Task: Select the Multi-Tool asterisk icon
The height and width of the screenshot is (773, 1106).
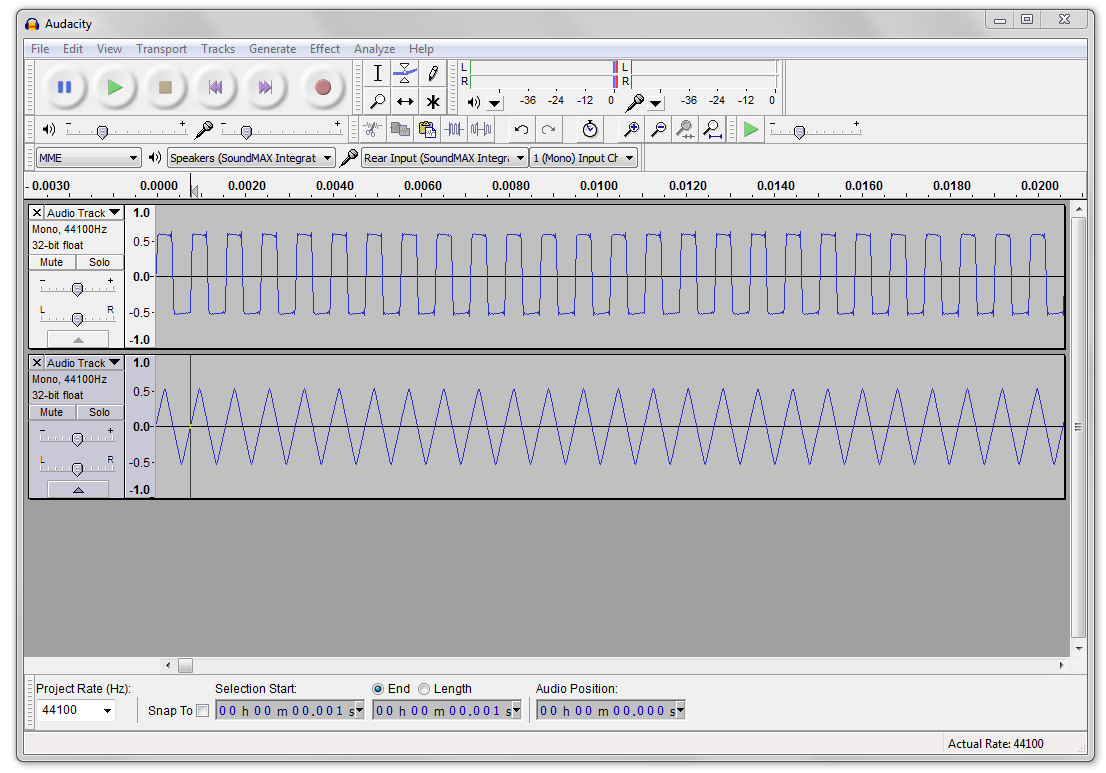Action: [433, 101]
